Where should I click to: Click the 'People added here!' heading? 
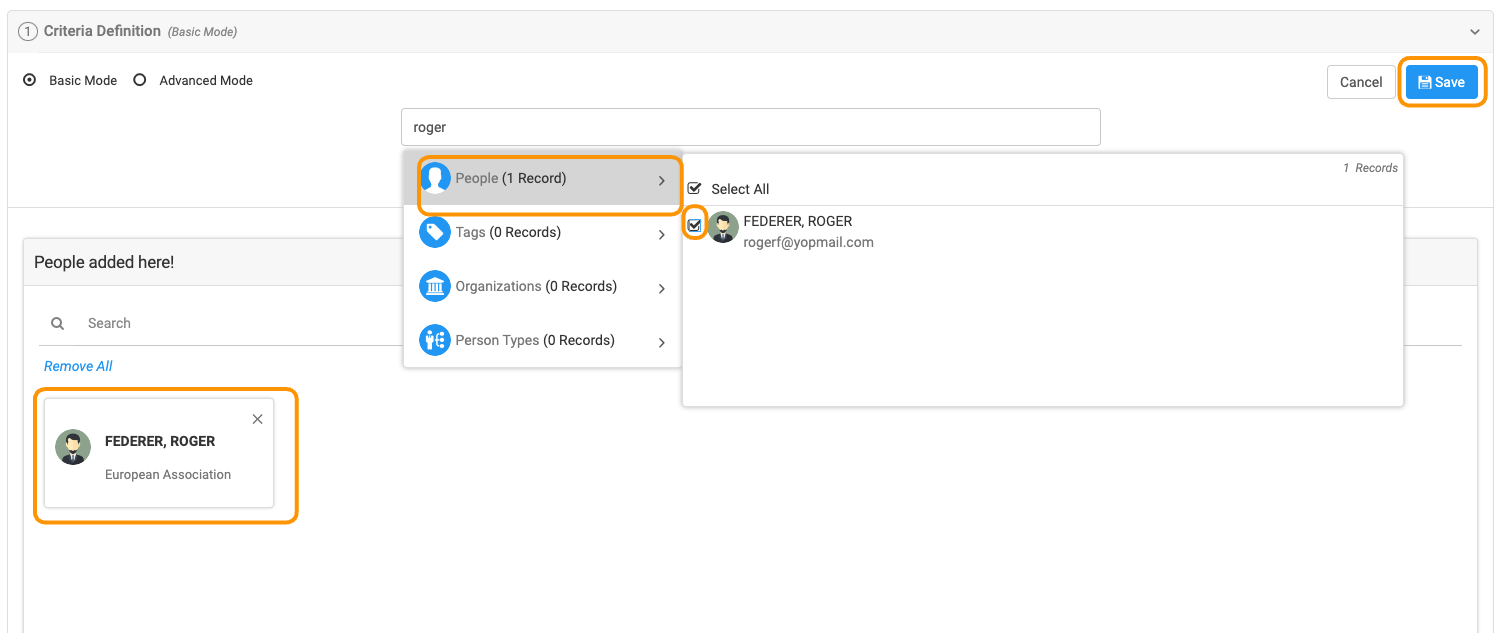point(104,262)
